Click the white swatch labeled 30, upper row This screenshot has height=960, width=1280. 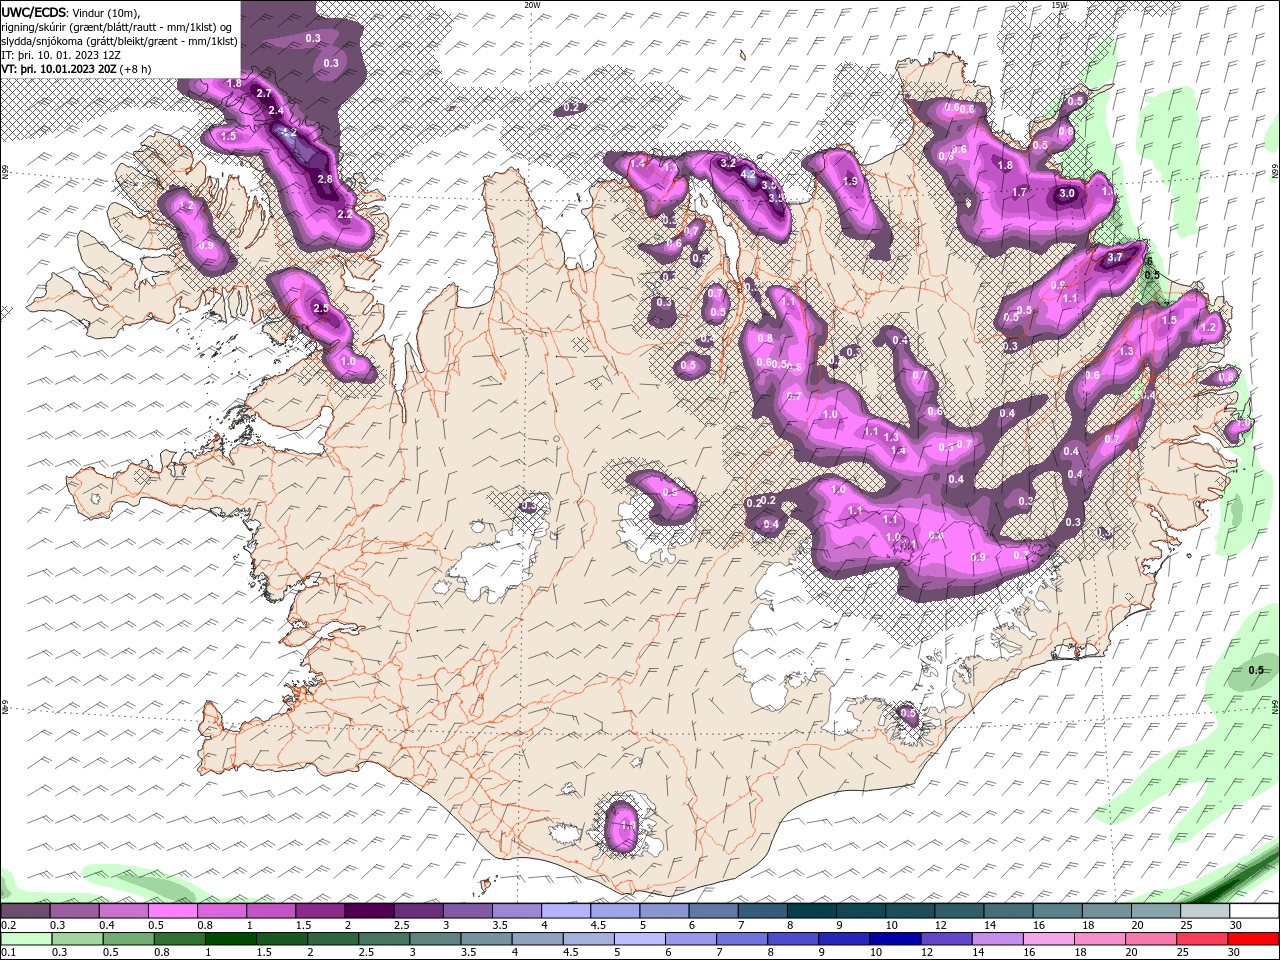(x=1254, y=911)
